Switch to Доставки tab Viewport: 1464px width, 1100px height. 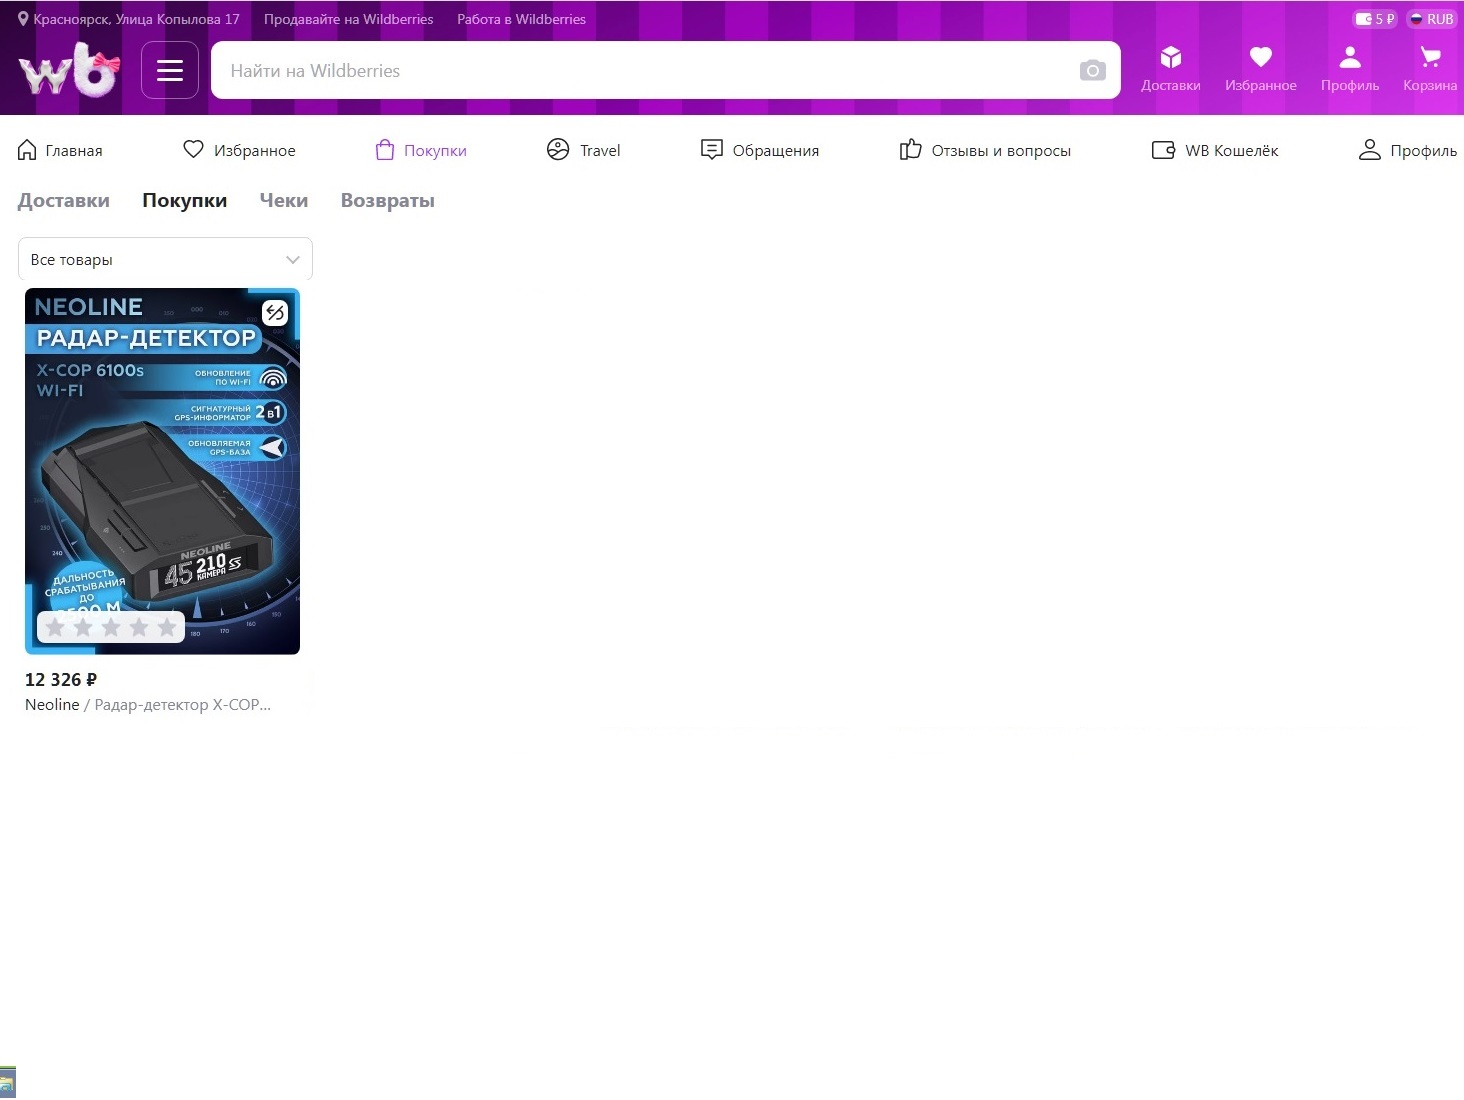64,200
